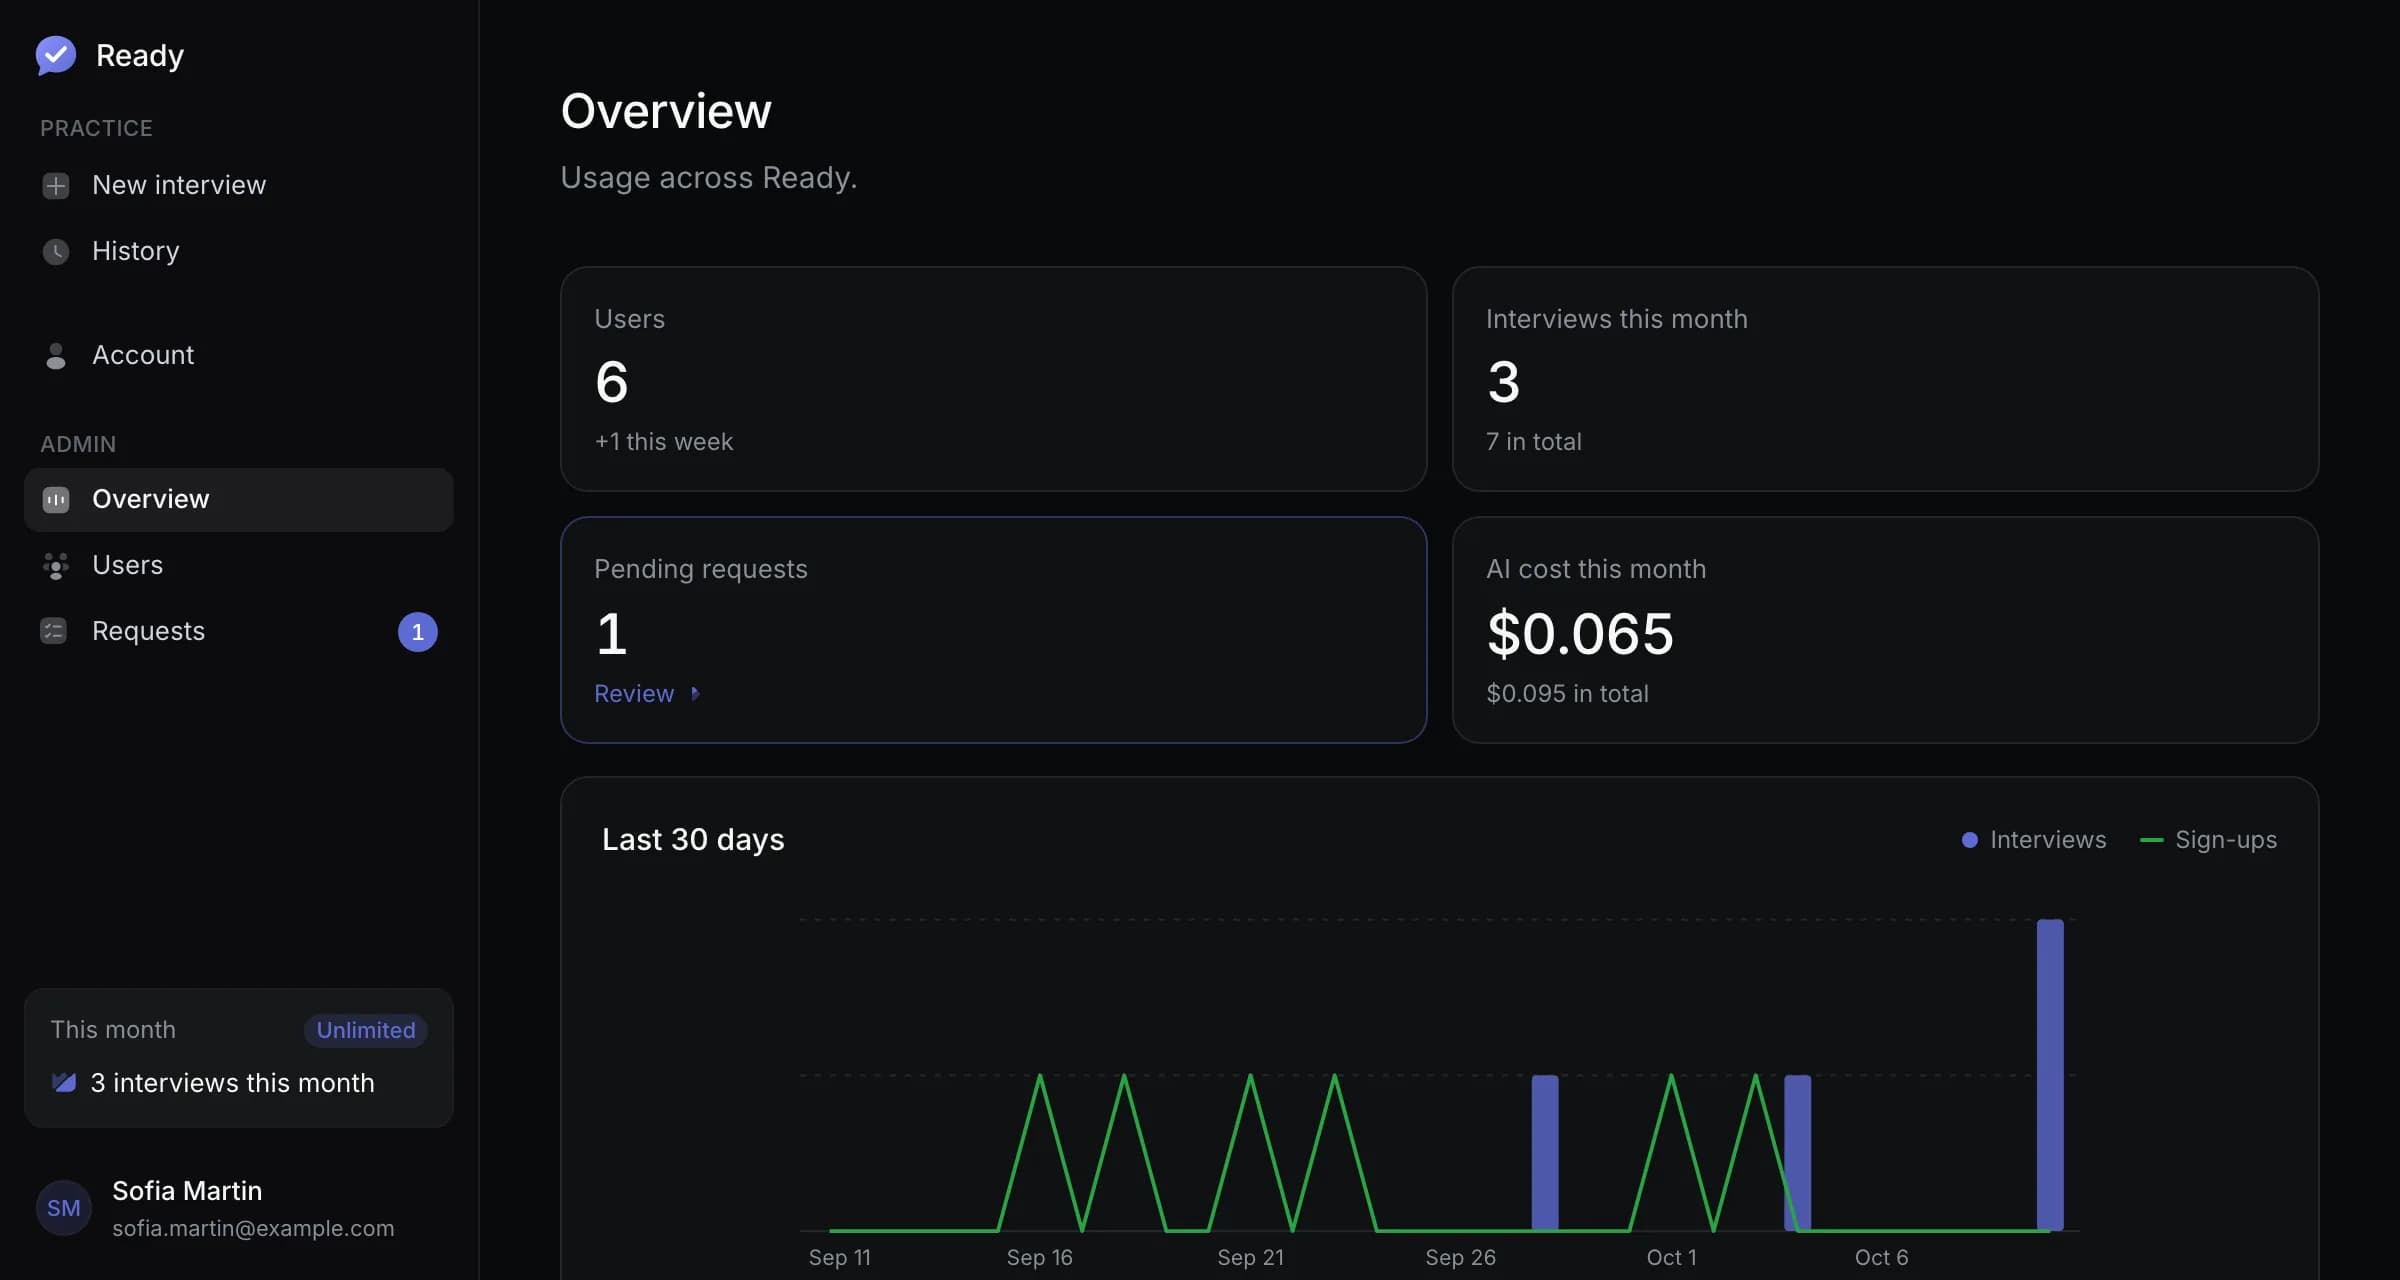Click the usage icon beside 3 interviews this month
The width and height of the screenshot is (2400, 1280).
(64, 1082)
